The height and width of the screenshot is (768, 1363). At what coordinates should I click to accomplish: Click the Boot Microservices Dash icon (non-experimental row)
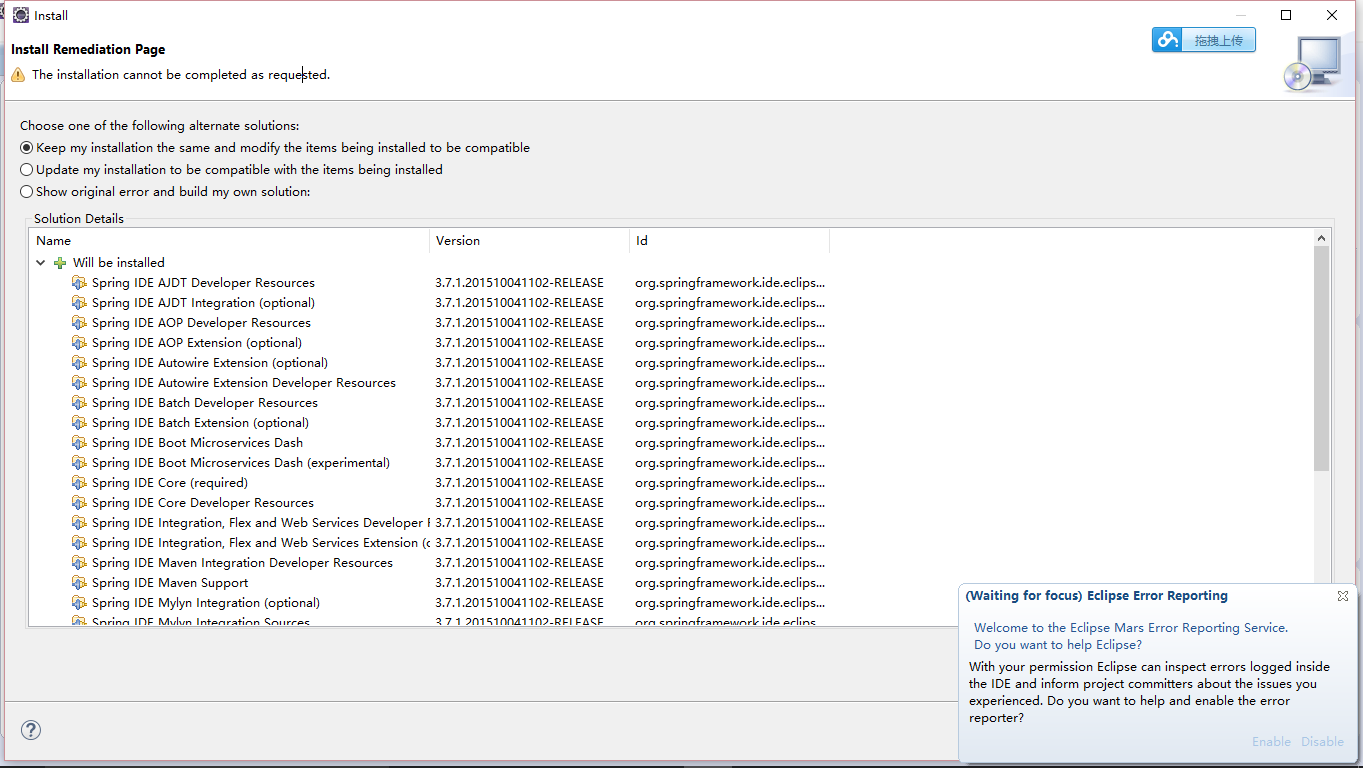tap(80, 443)
